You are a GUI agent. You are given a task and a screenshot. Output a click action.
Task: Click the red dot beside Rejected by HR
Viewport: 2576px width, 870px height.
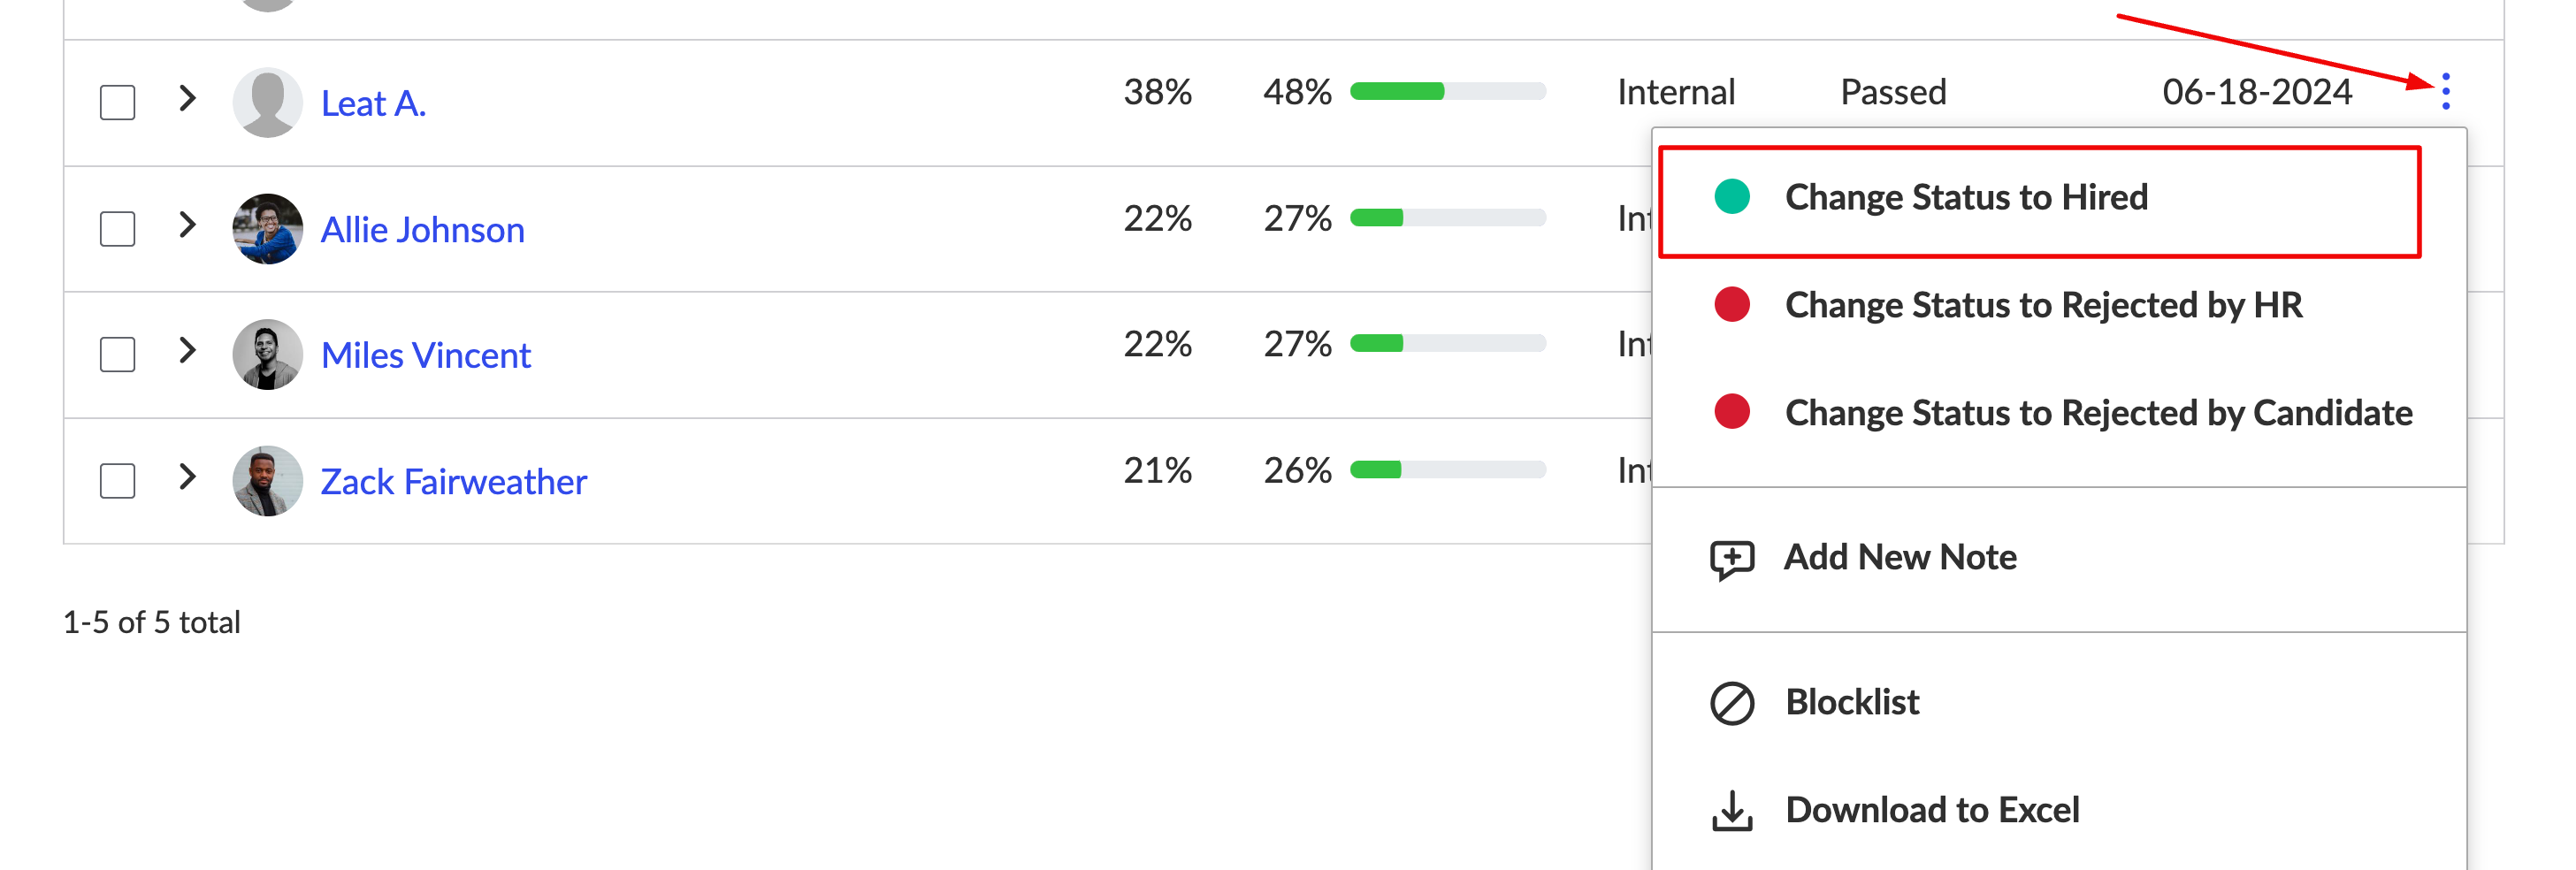(x=1731, y=304)
